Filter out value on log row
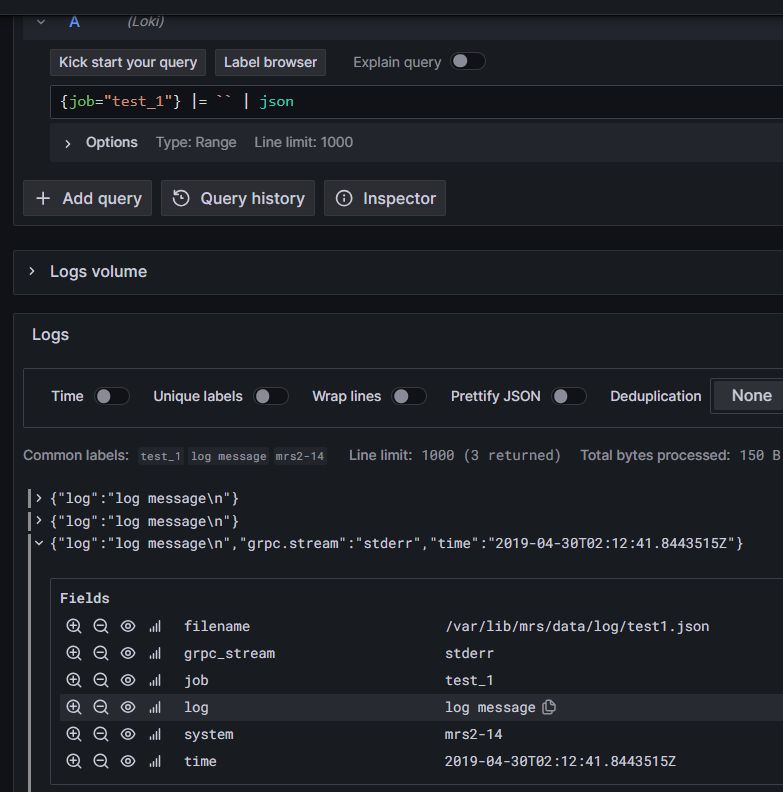This screenshot has height=792, width=783. click(x=101, y=707)
